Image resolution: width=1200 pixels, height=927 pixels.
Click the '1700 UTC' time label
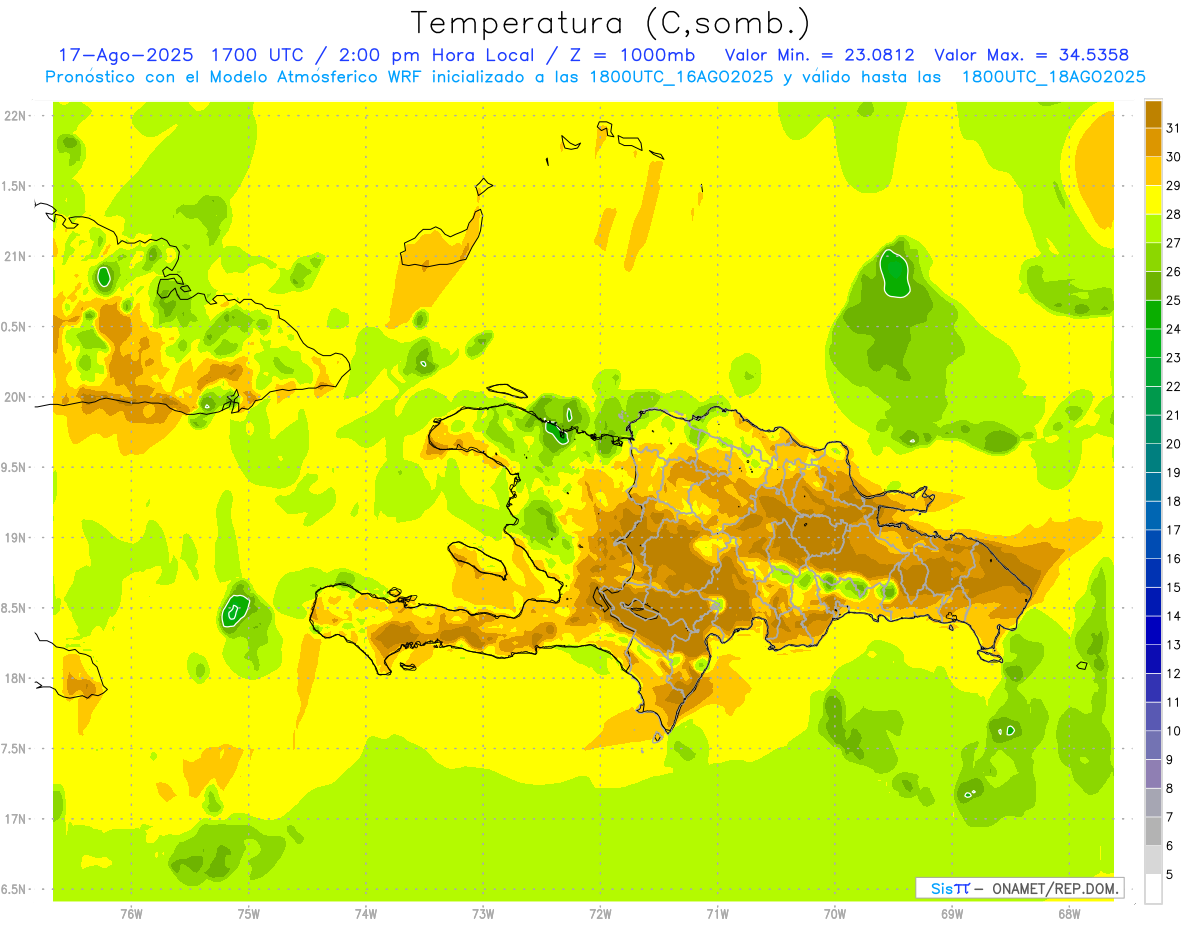pyautogui.click(x=258, y=55)
